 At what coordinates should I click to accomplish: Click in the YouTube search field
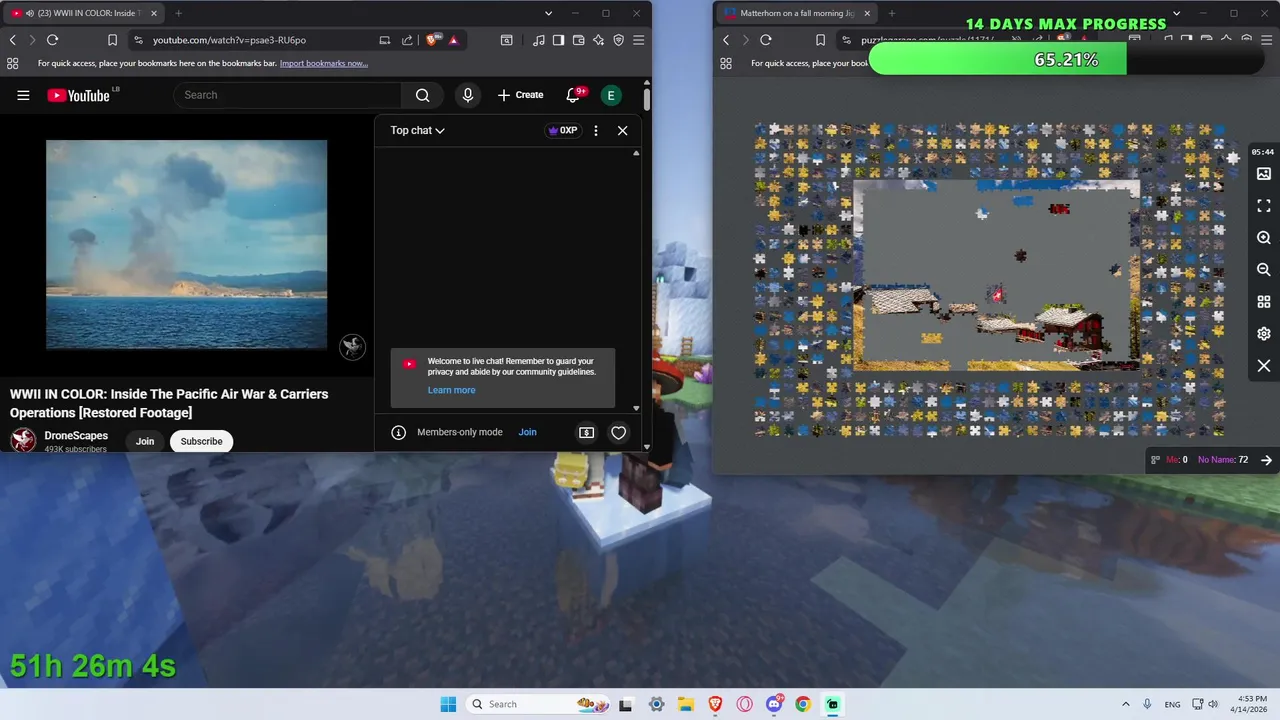point(288,95)
